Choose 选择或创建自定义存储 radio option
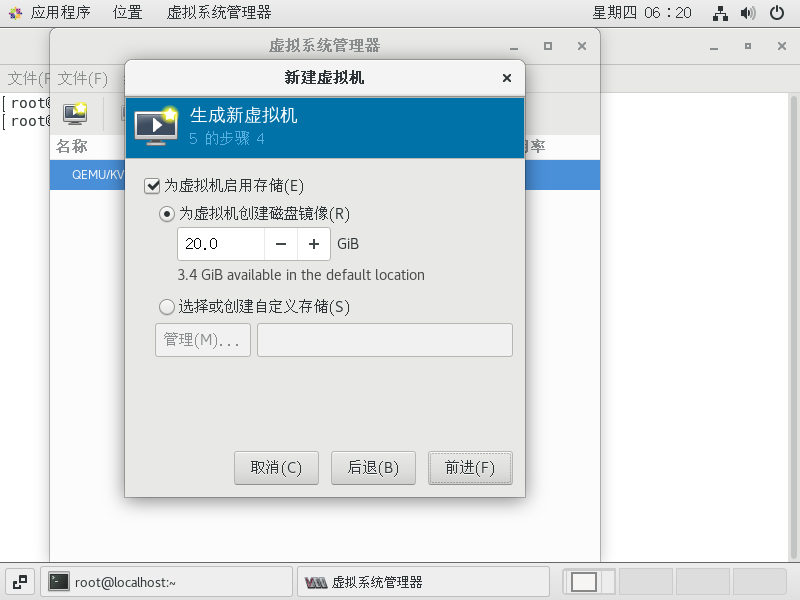 coord(167,307)
